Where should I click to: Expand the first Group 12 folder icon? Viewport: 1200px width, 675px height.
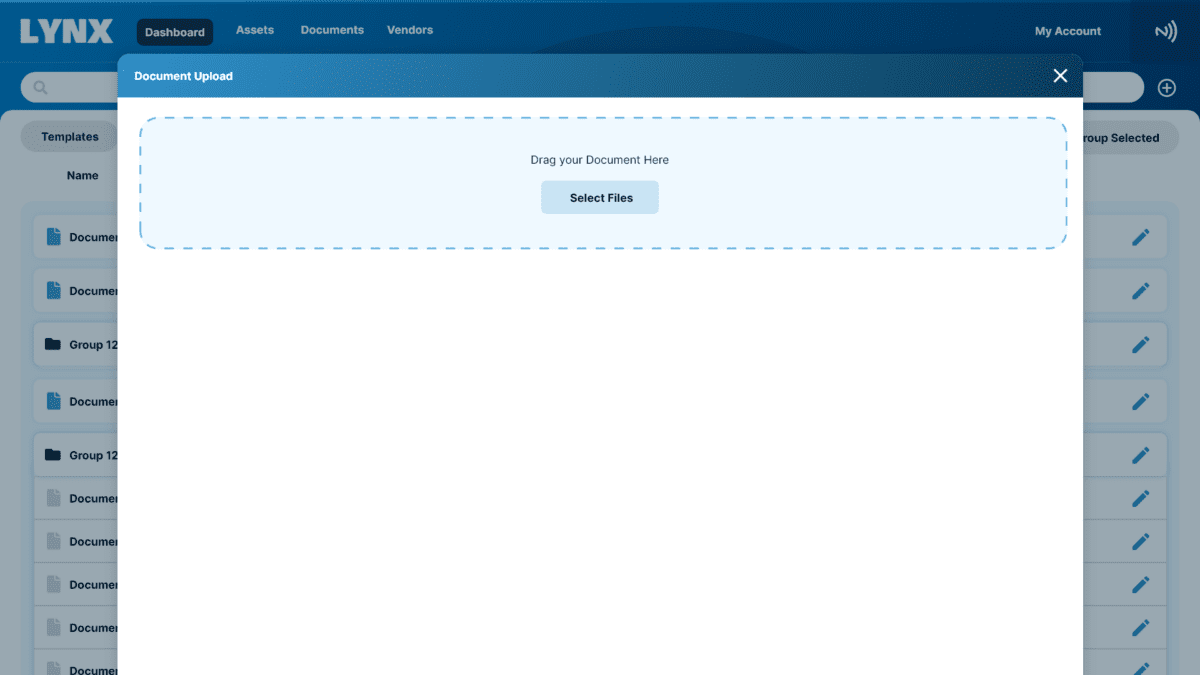point(53,344)
